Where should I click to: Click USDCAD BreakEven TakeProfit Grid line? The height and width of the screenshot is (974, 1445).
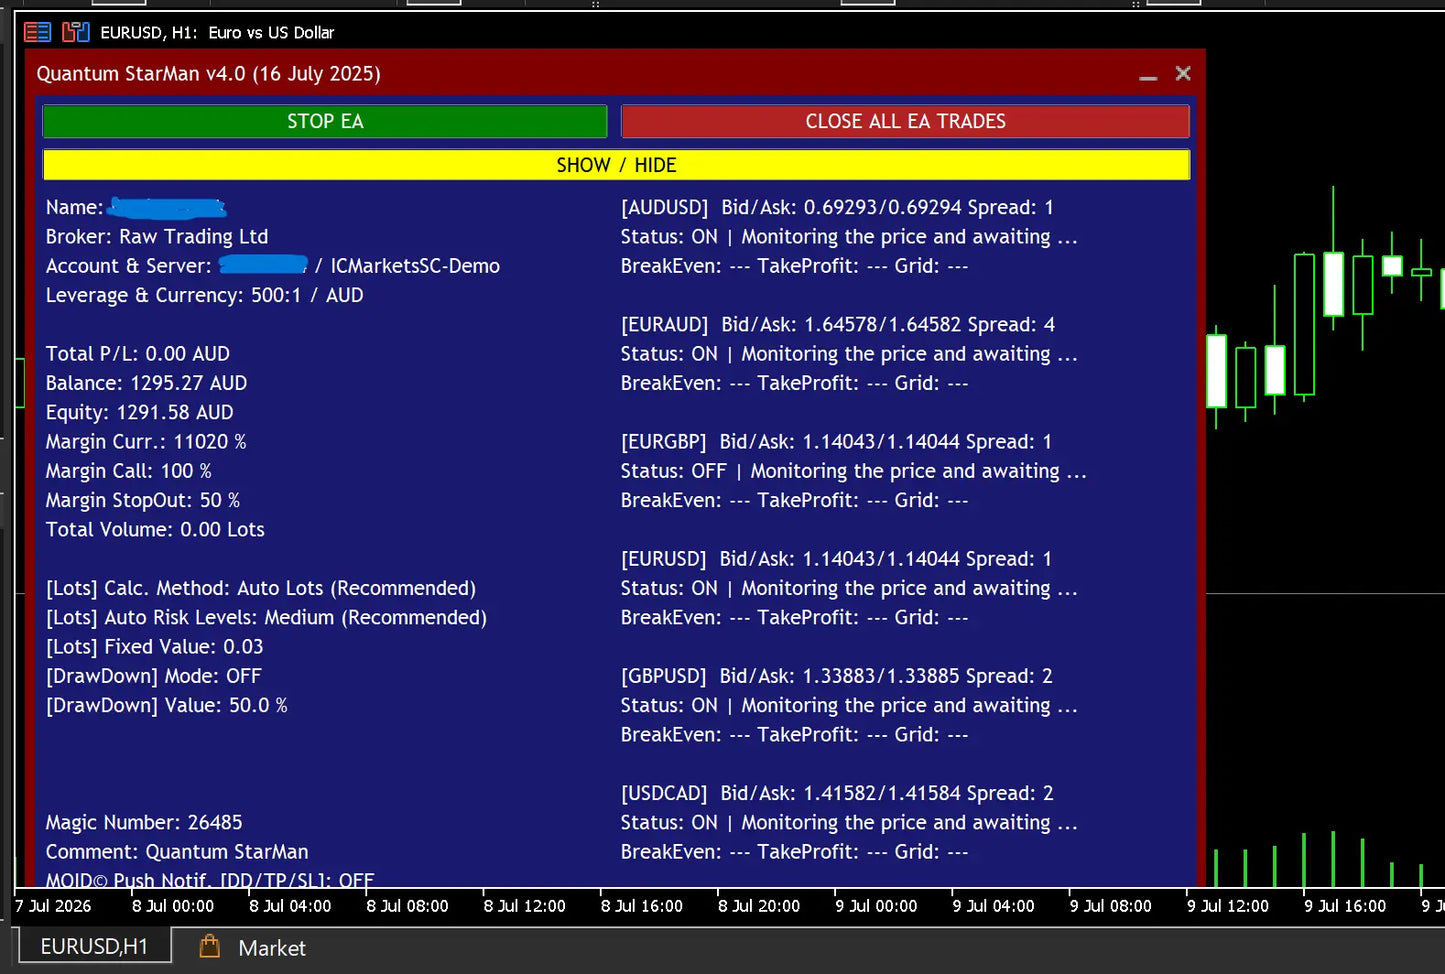[794, 852]
